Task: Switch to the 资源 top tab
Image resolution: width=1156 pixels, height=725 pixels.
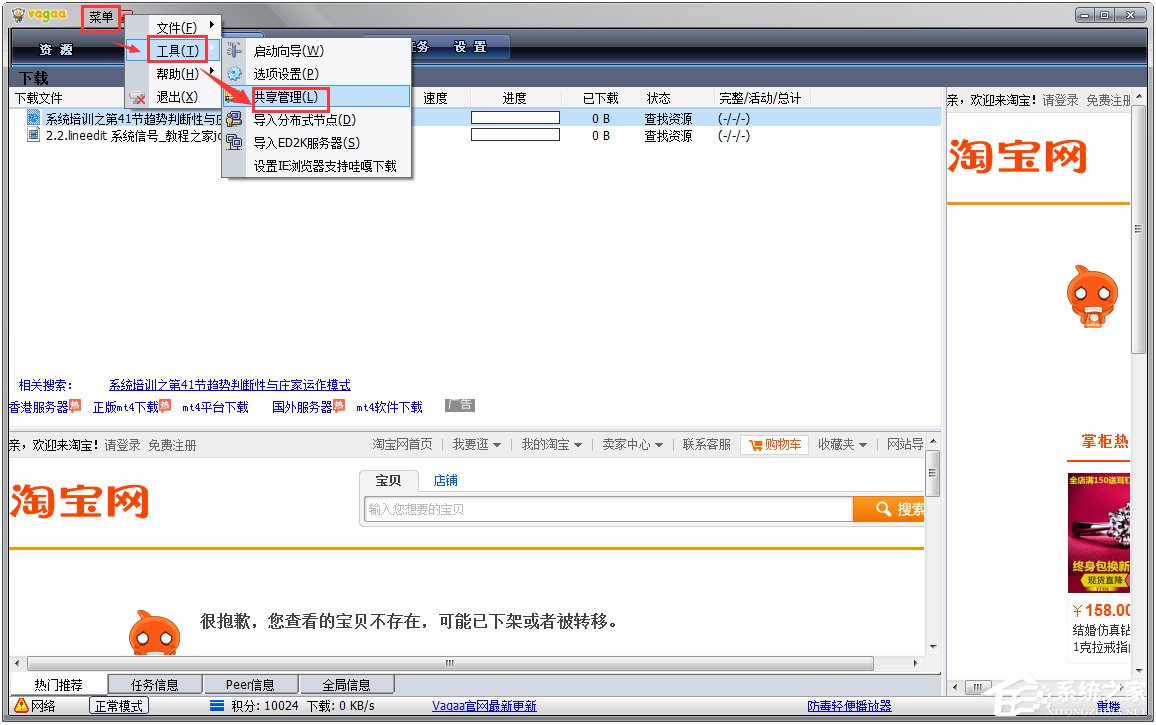Action: pos(56,49)
